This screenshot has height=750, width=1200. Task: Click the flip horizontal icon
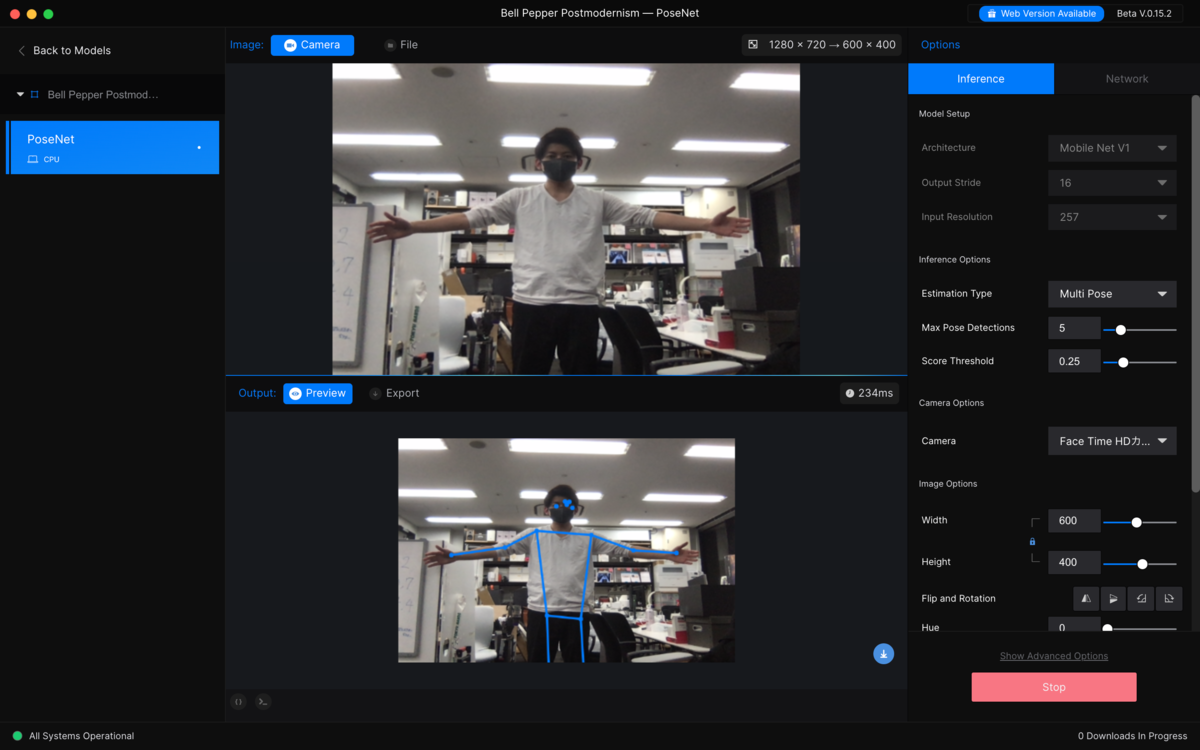coord(1086,598)
